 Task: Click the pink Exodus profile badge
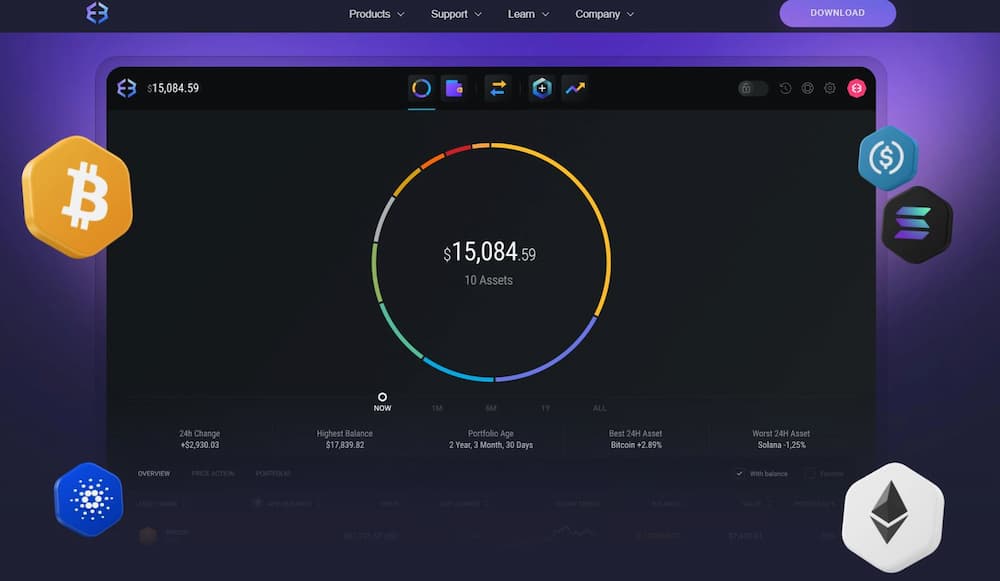coord(857,88)
